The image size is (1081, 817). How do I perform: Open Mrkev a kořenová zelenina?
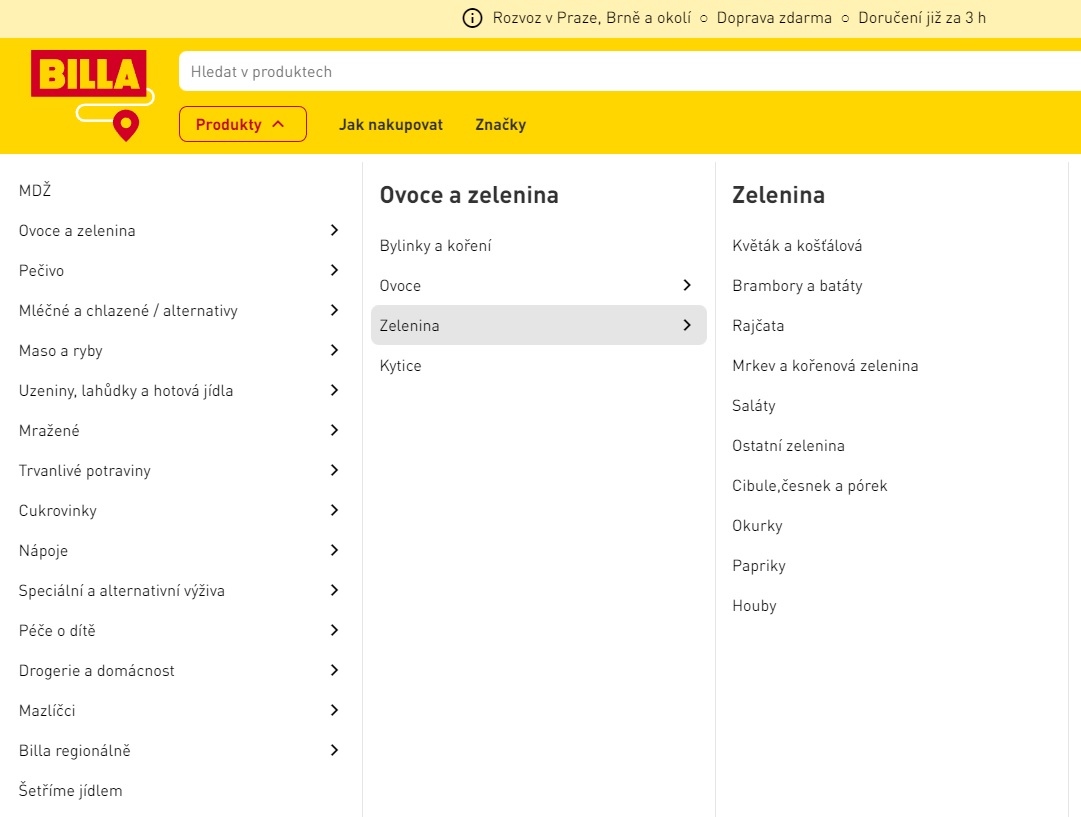tap(825, 365)
